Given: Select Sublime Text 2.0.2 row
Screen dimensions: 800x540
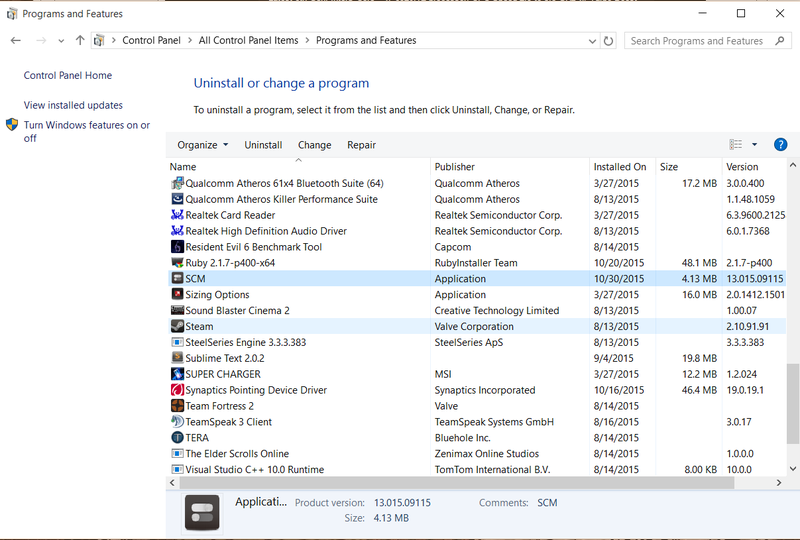Looking at the screenshot, I should tap(477, 358).
